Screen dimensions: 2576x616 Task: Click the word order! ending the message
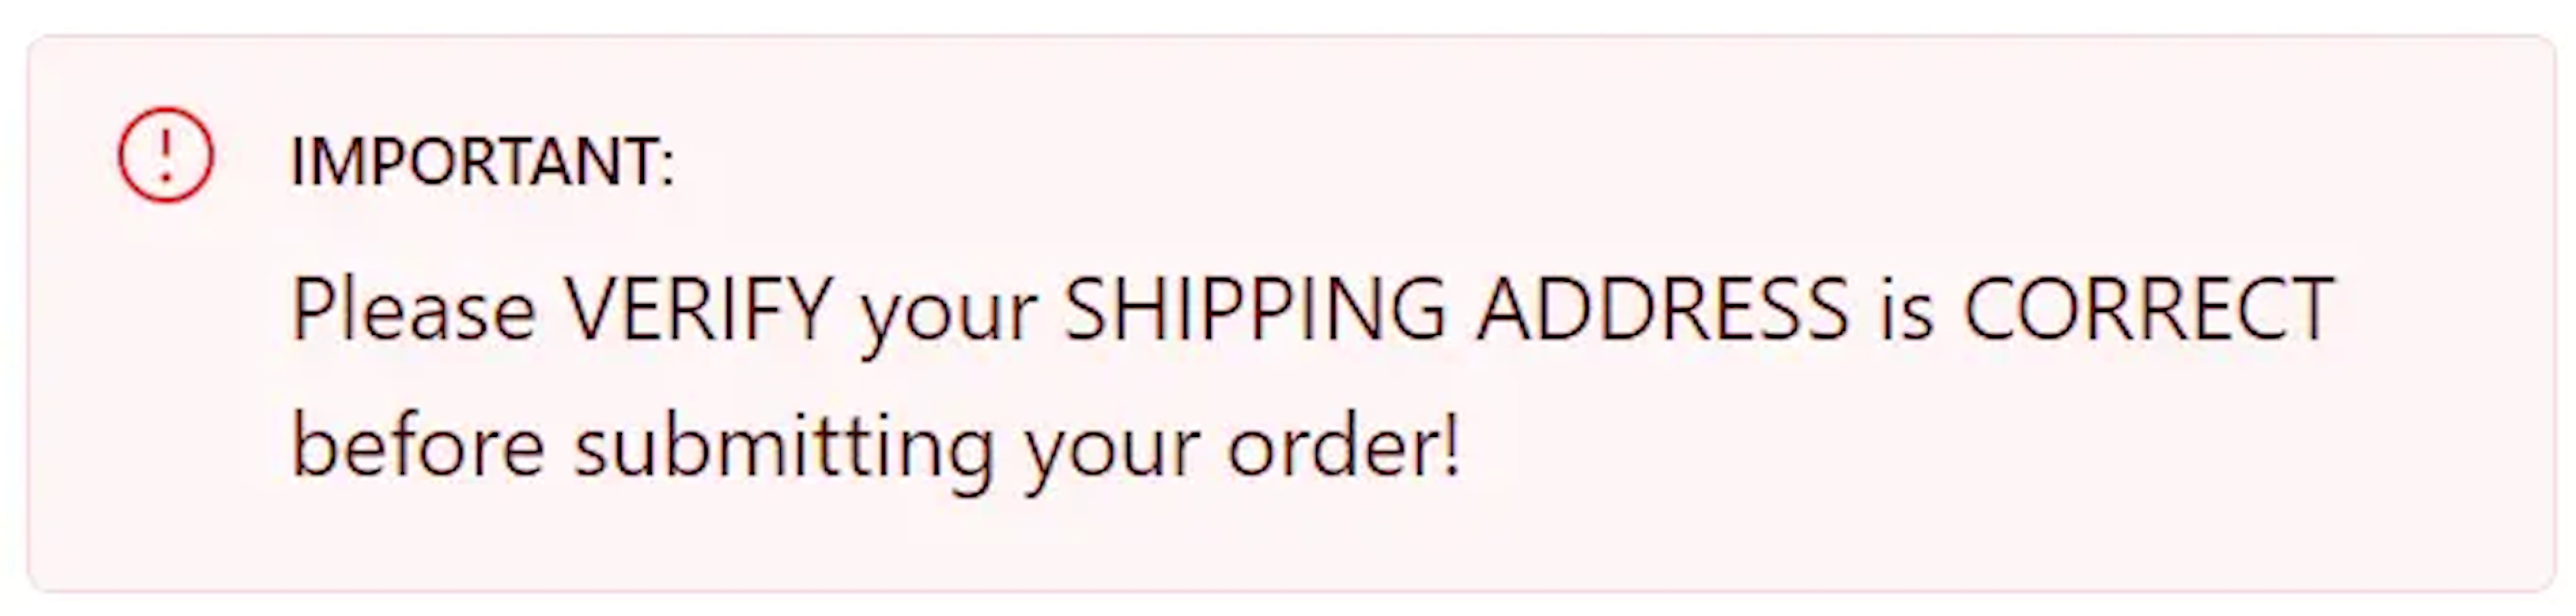[x=1344, y=446]
